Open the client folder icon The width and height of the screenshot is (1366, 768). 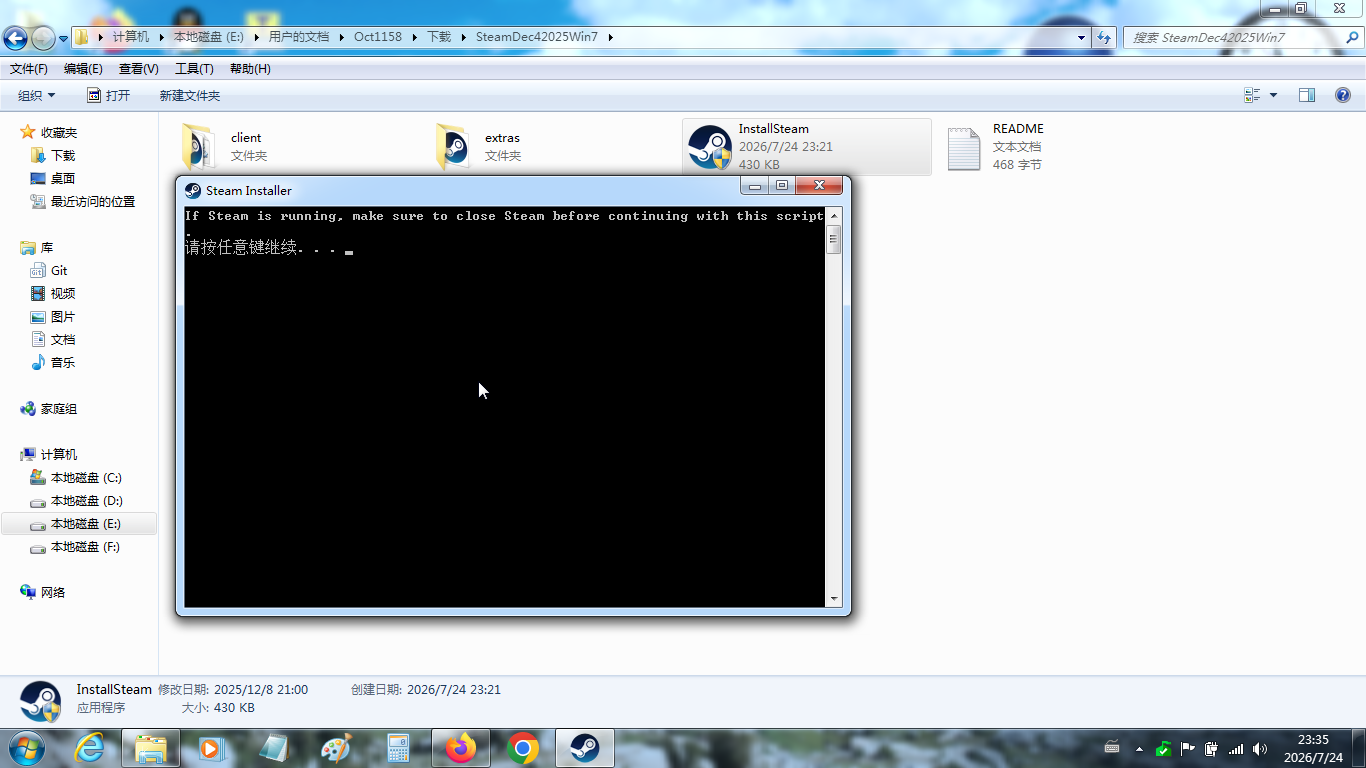tap(198, 147)
